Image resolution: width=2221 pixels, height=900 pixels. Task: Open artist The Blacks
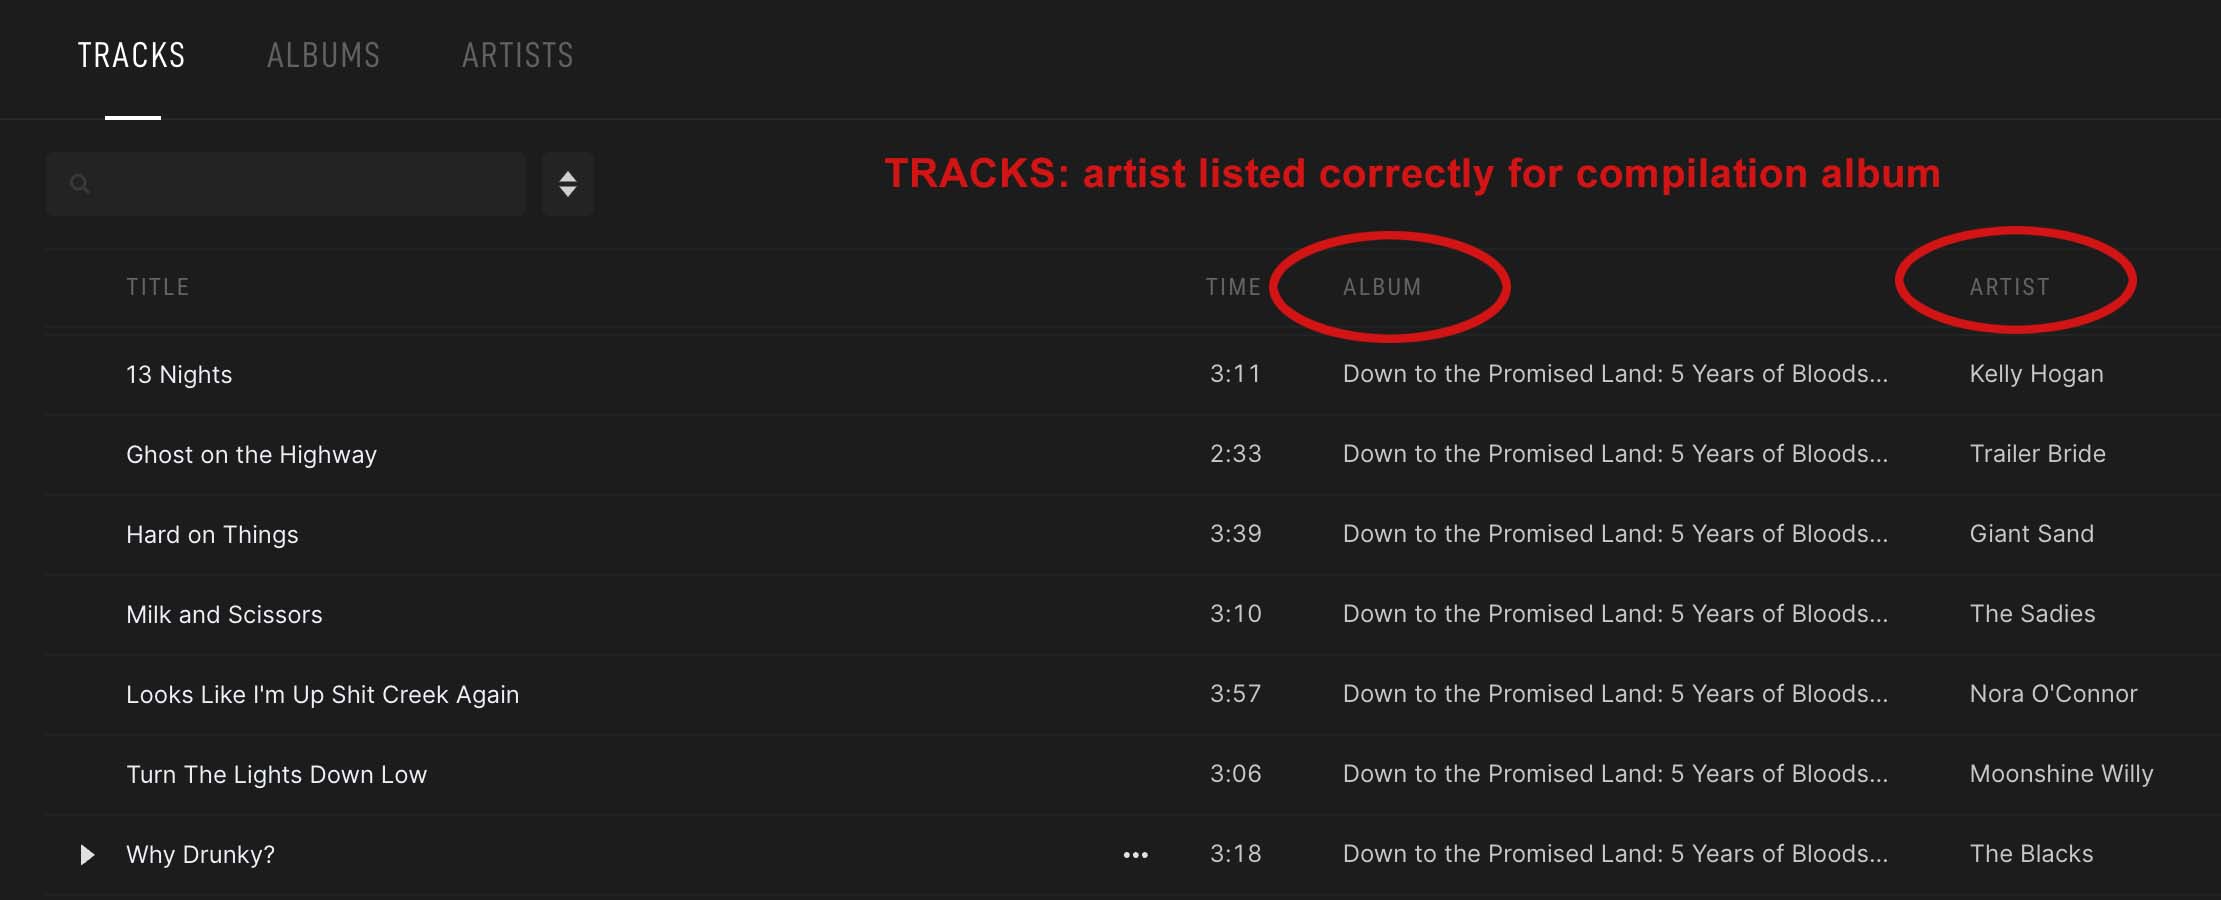coord(2032,854)
